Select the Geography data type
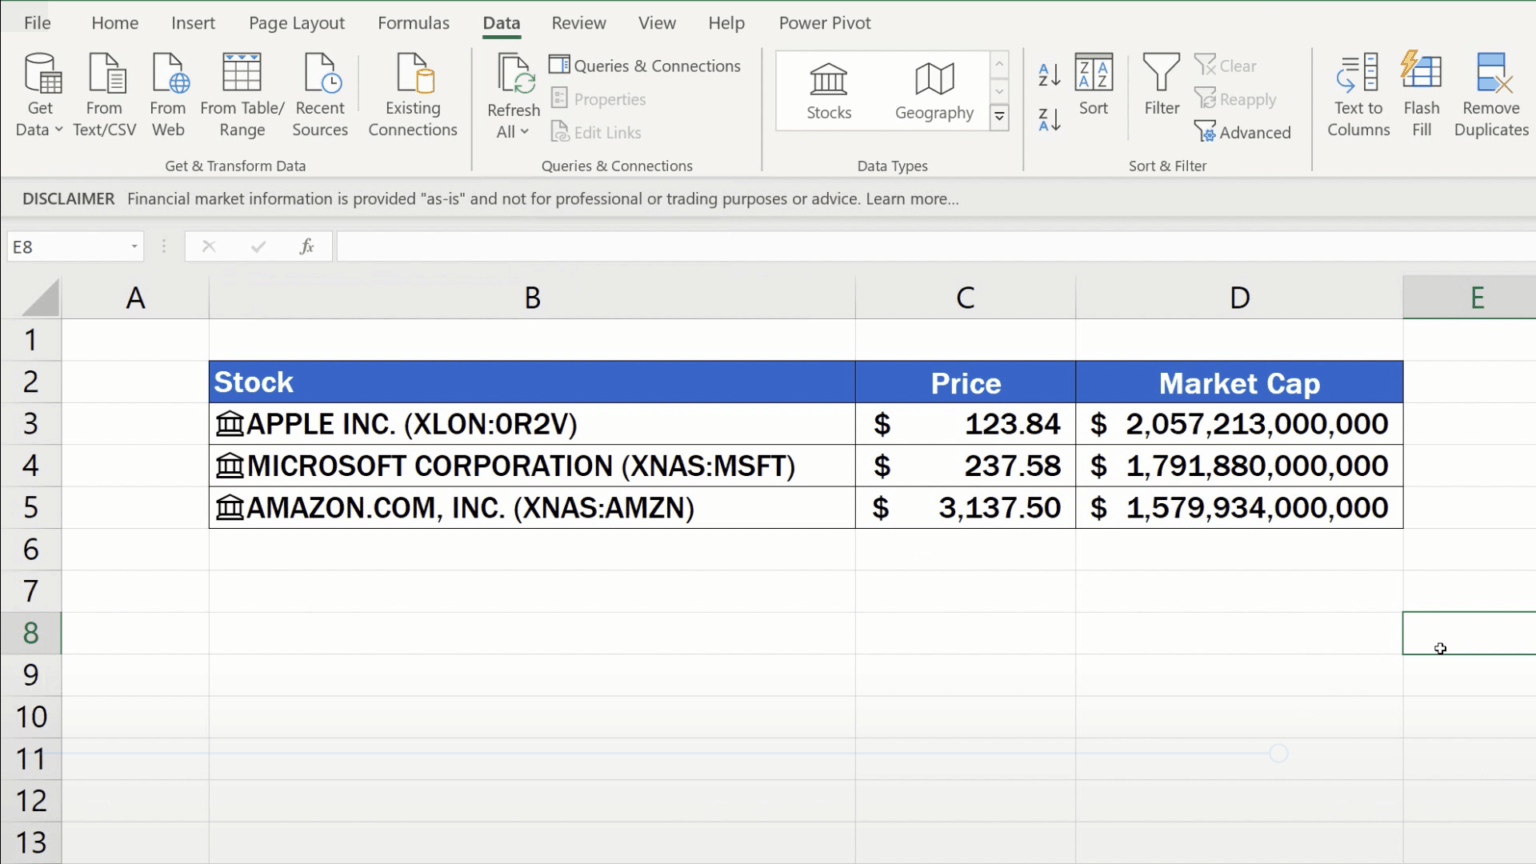1536x864 pixels. point(932,90)
